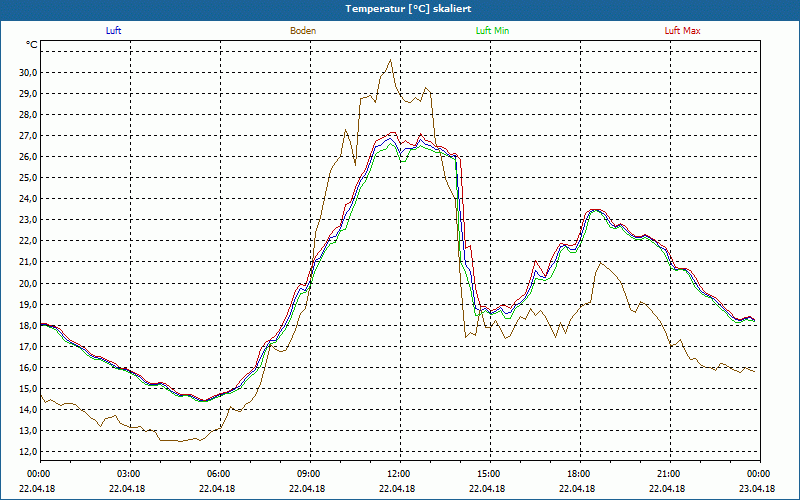The image size is (800, 500).
Task: Click the 27,0 y-axis value
Action: pyautogui.click(x=29, y=136)
